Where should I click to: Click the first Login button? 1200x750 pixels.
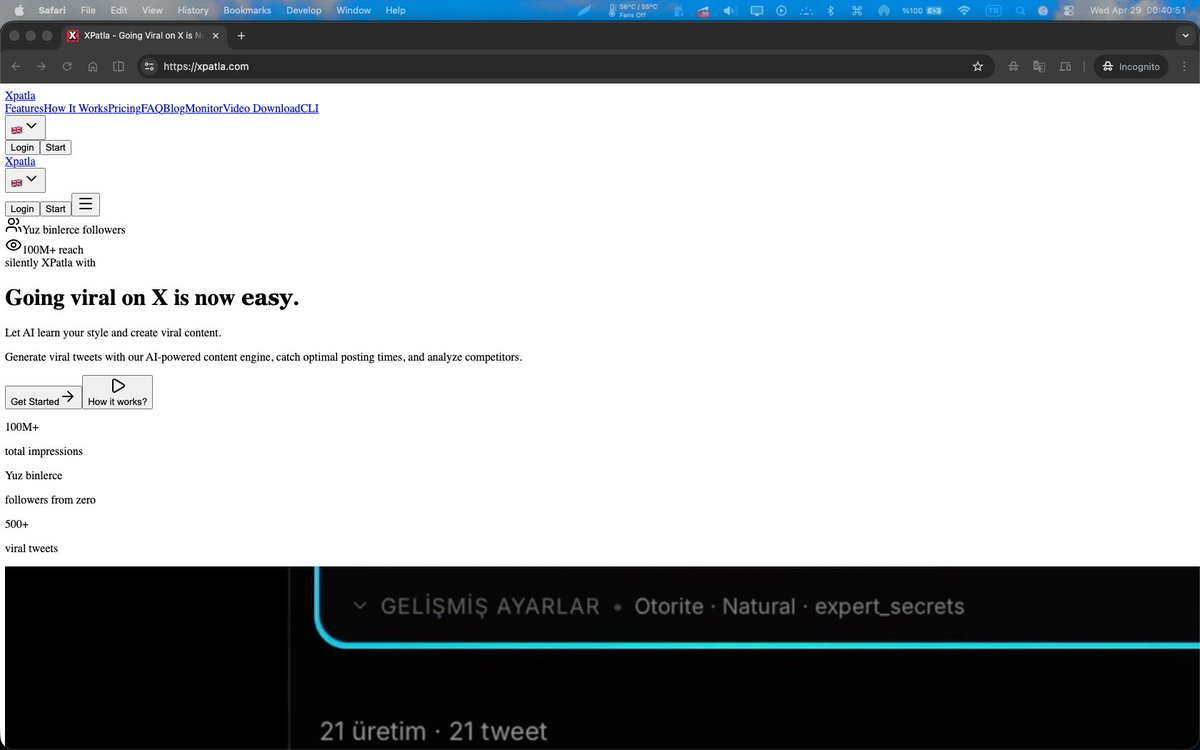pyautogui.click(x=22, y=147)
